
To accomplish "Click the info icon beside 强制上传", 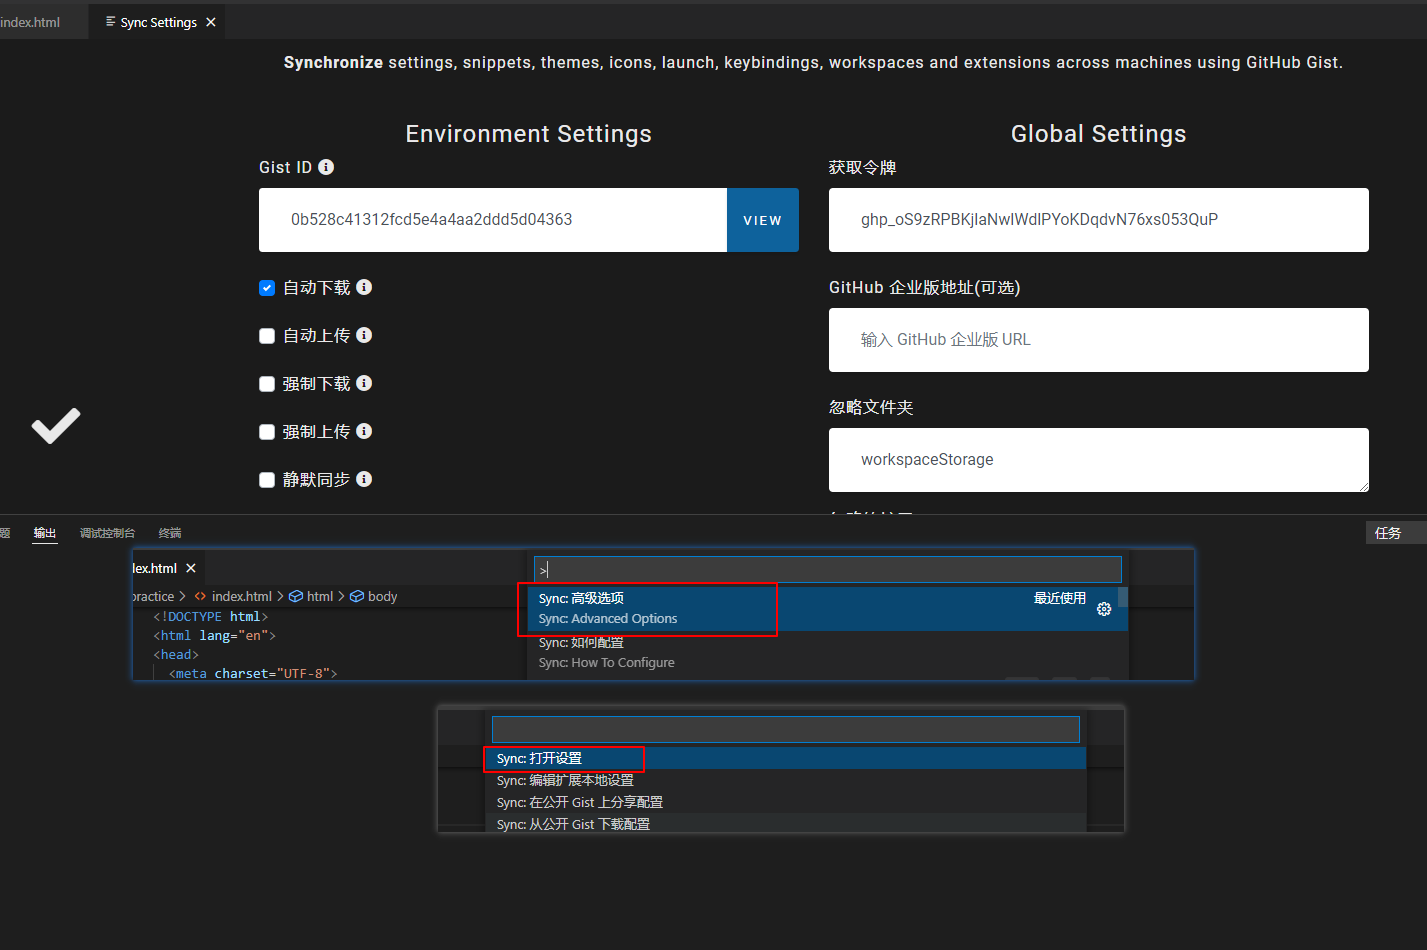I will (364, 431).
